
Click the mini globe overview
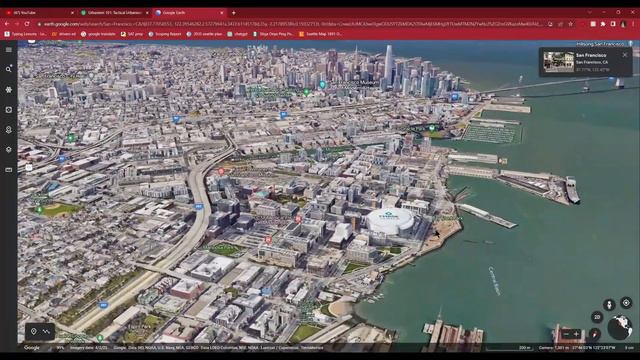pos(620,327)
